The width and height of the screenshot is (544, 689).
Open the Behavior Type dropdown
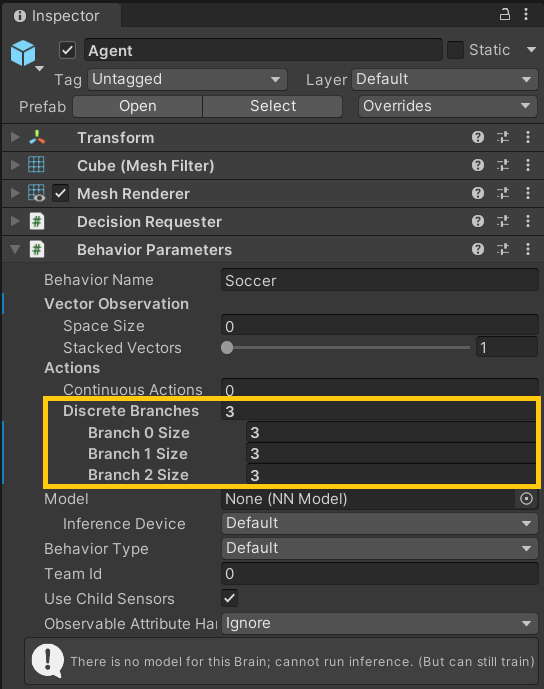pyautogui.click(x=380, y=548)
